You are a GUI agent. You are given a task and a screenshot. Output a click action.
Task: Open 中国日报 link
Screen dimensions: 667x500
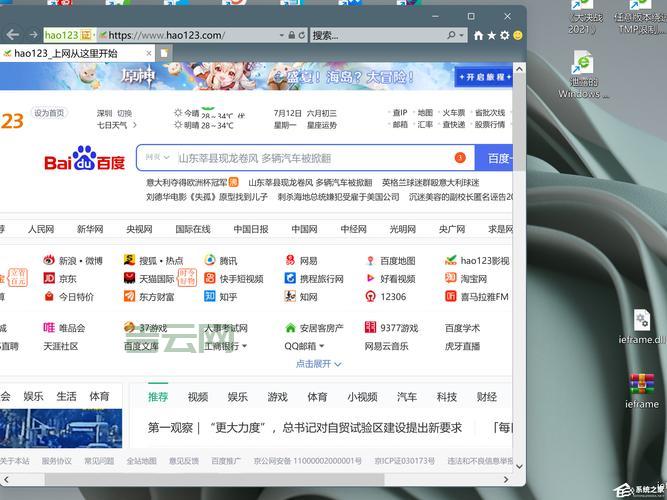(x=251, y=229)
